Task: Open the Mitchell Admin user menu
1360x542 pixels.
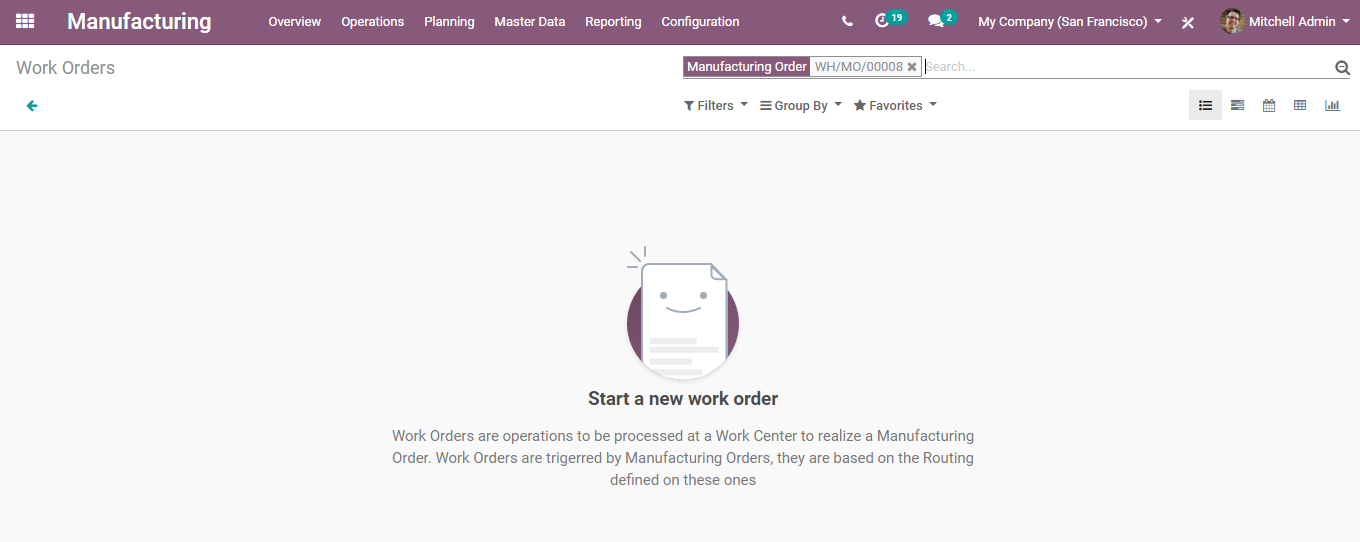Action: coord(1284,21)
